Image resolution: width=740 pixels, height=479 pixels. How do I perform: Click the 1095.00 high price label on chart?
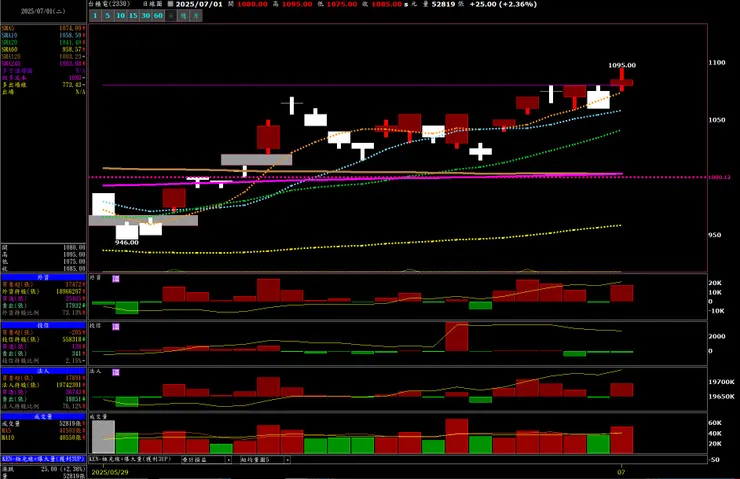click(622, 65)
